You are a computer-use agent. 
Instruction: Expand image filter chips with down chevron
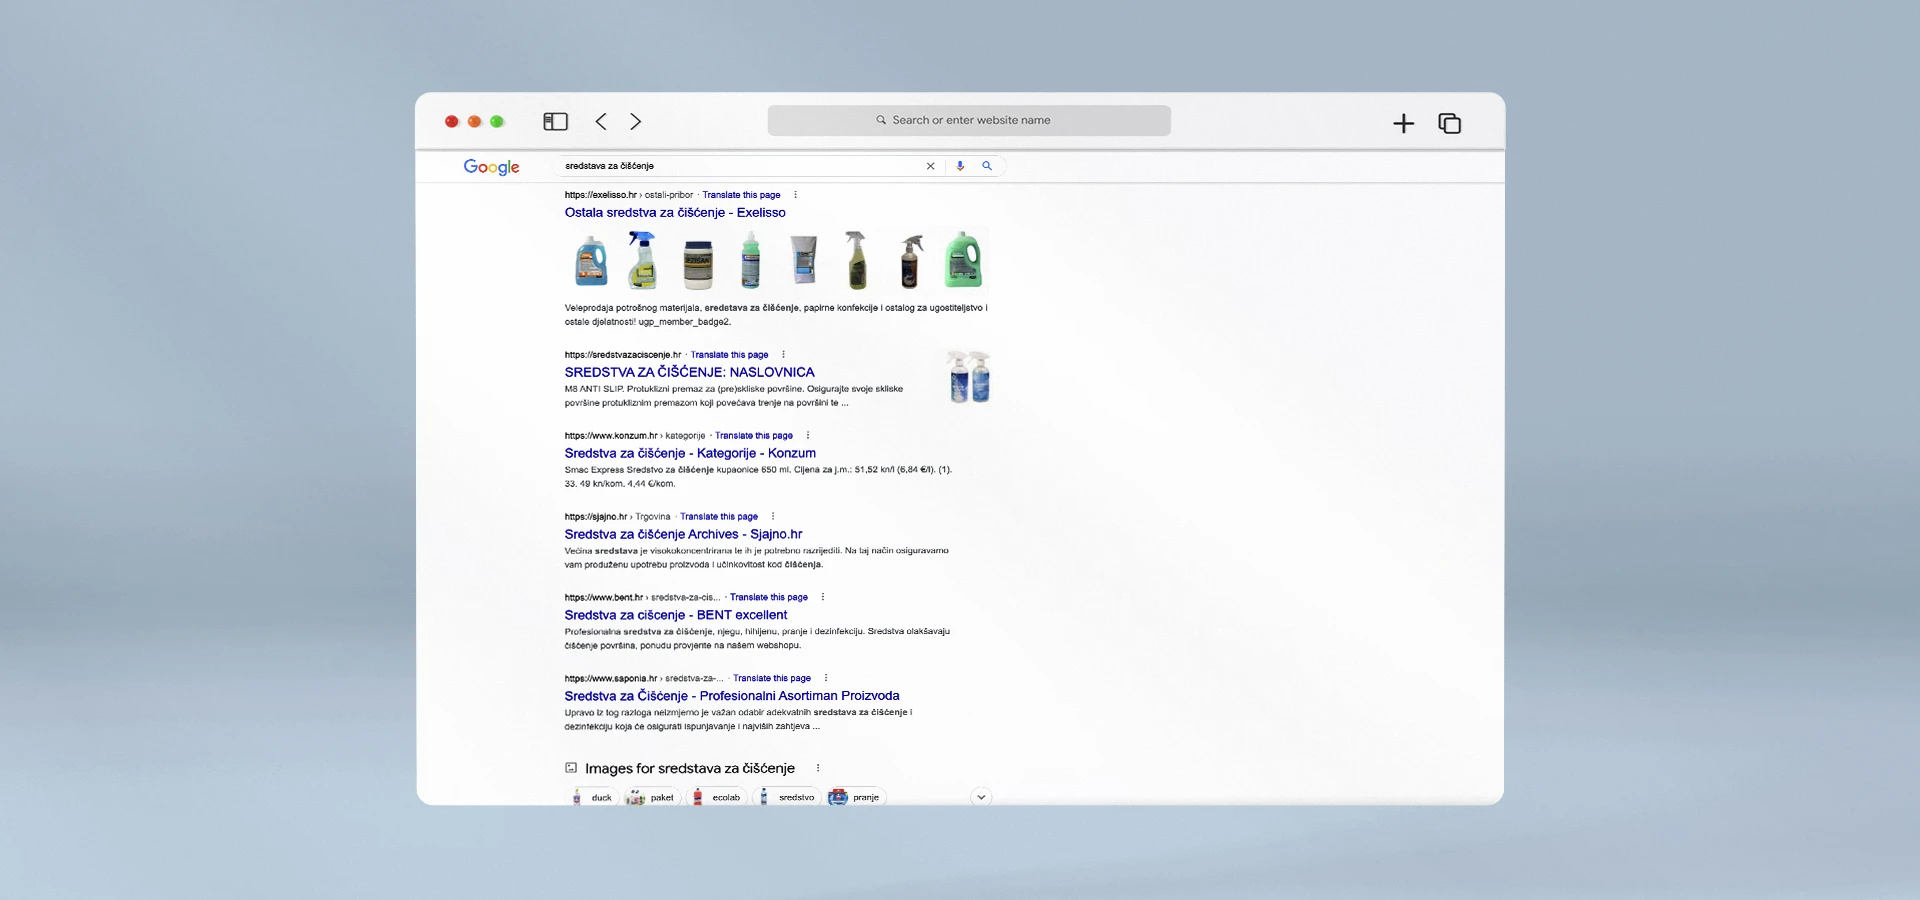click(x=981, y=797)
